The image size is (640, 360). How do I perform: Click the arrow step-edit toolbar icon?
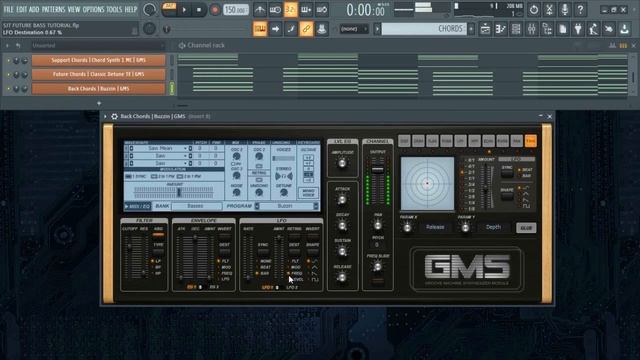[x=276, y=29]
